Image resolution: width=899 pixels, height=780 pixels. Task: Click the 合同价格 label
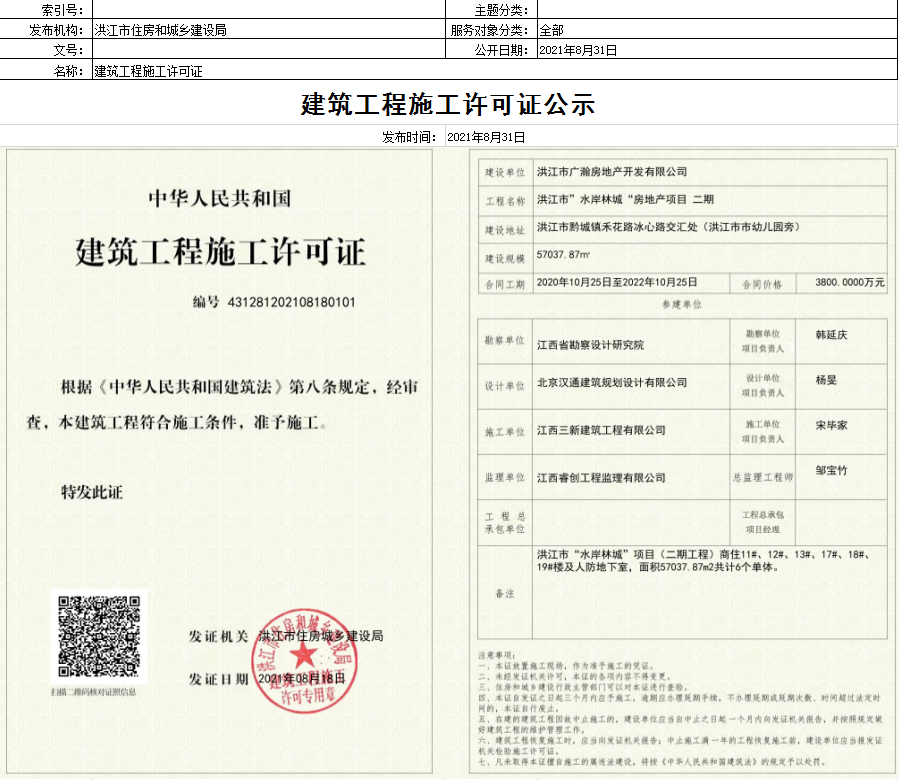[x=762, y=284]
